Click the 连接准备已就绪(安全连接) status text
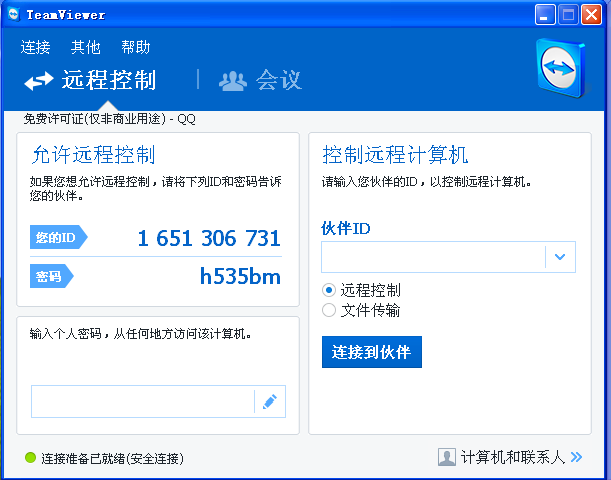This screenshot has height=480, width=611. pos(112,458)
